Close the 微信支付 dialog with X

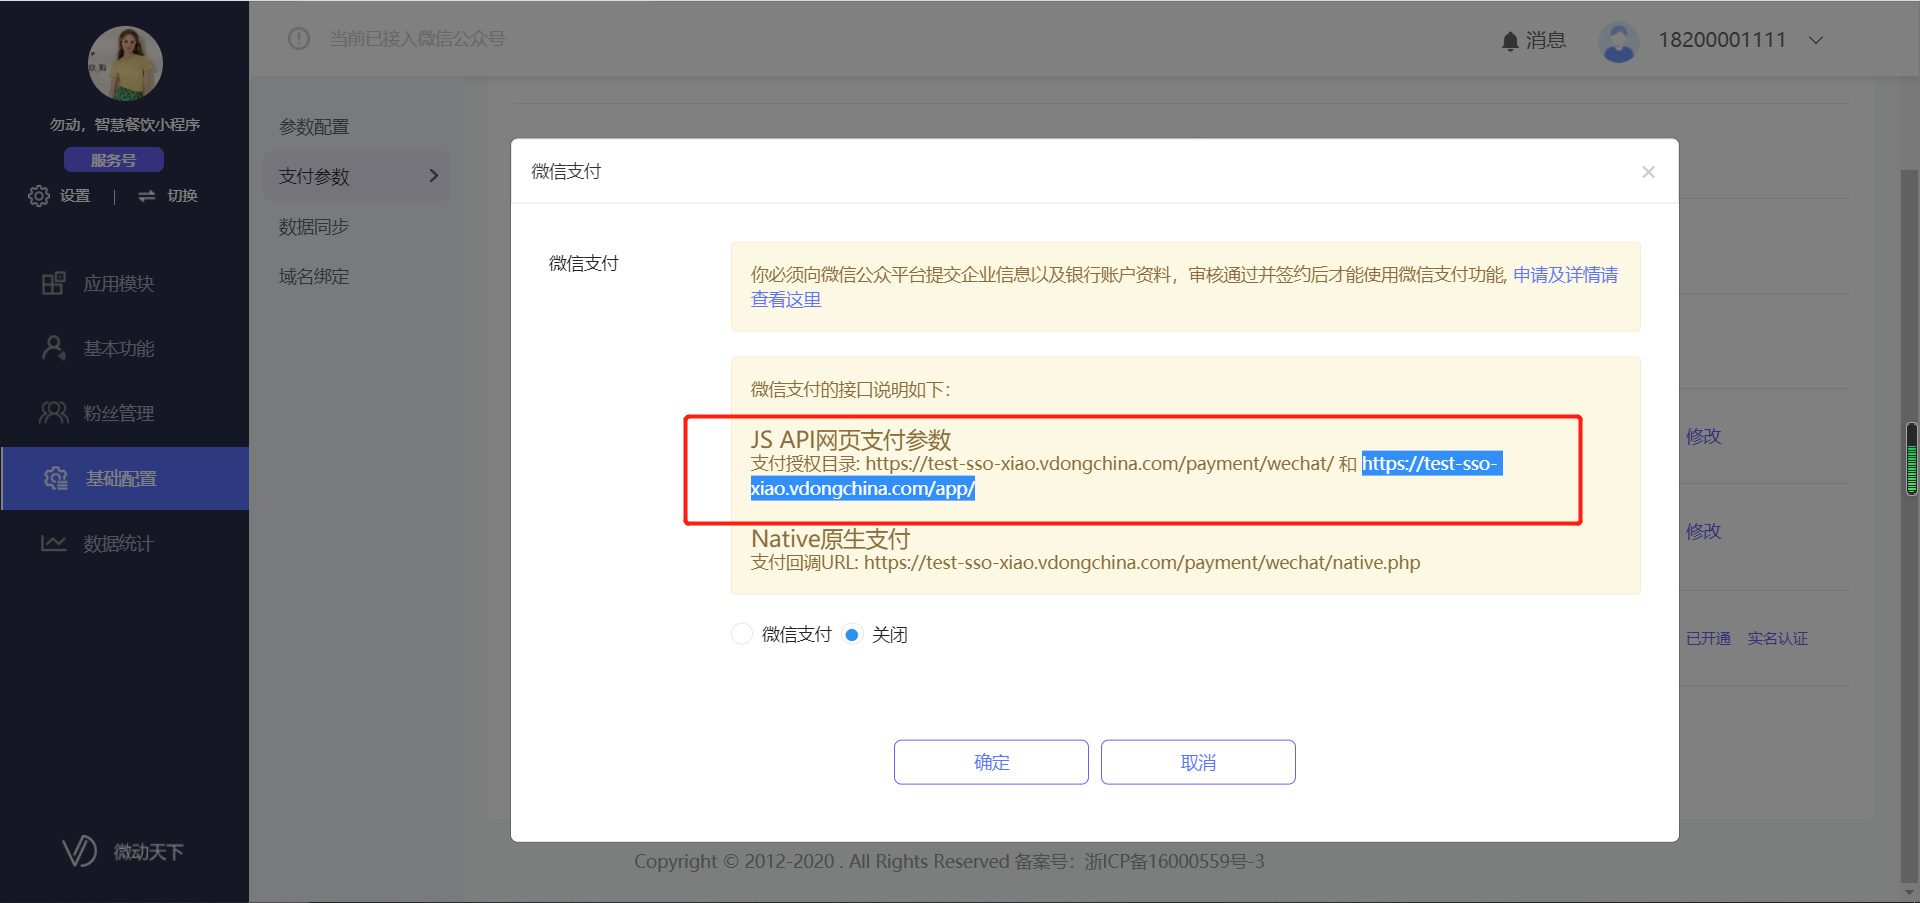1648,172
